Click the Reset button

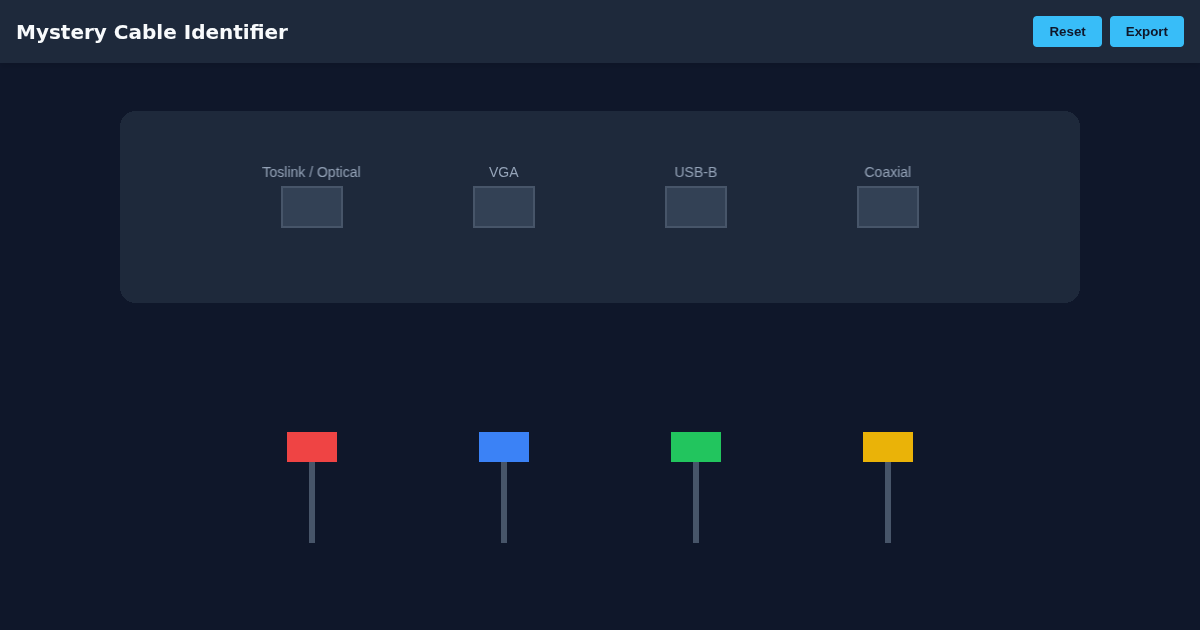pyautogui.click(x=1067, y=31)
